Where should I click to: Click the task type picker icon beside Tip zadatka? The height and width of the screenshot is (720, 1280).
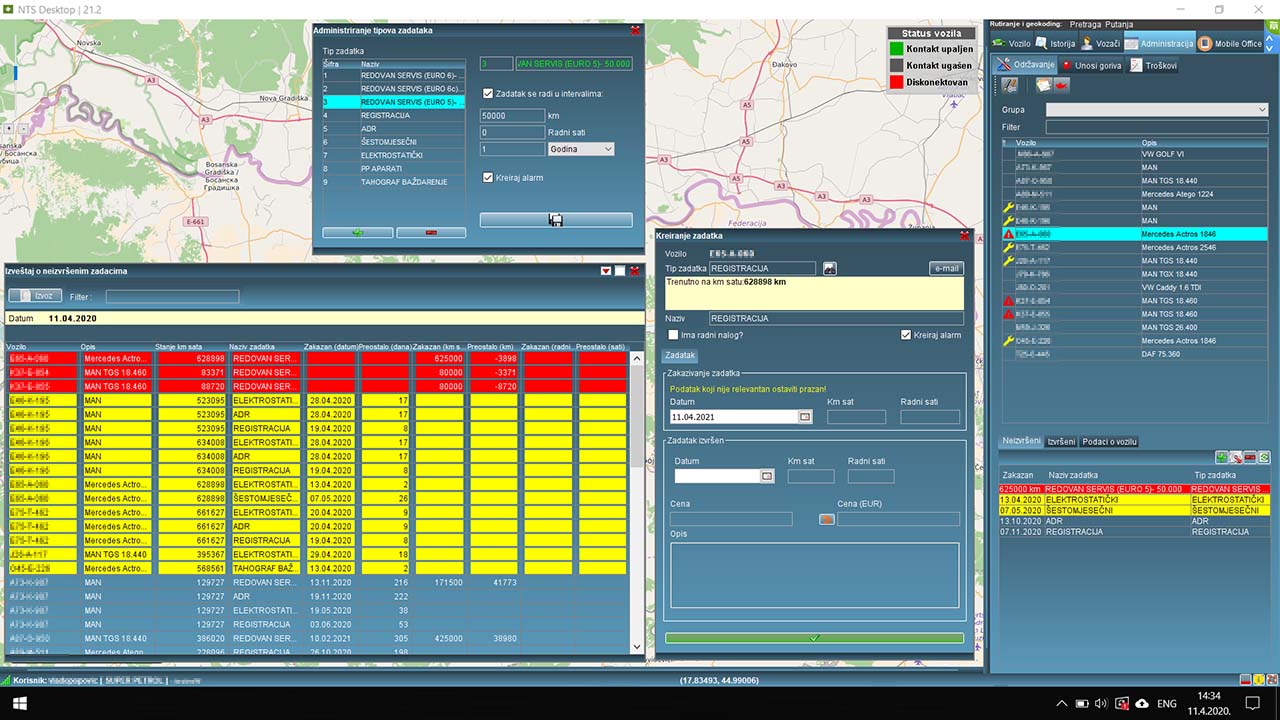point(829,268)
